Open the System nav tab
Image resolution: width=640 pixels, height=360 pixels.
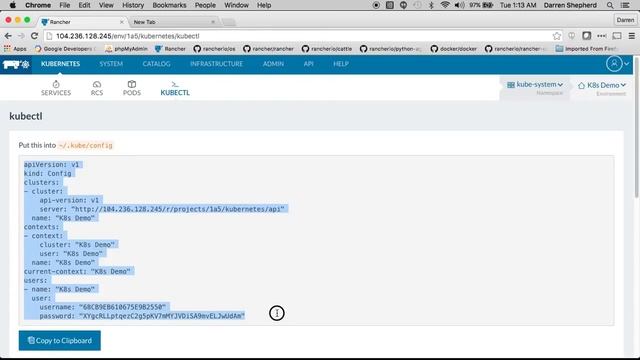tap(111, 64)
